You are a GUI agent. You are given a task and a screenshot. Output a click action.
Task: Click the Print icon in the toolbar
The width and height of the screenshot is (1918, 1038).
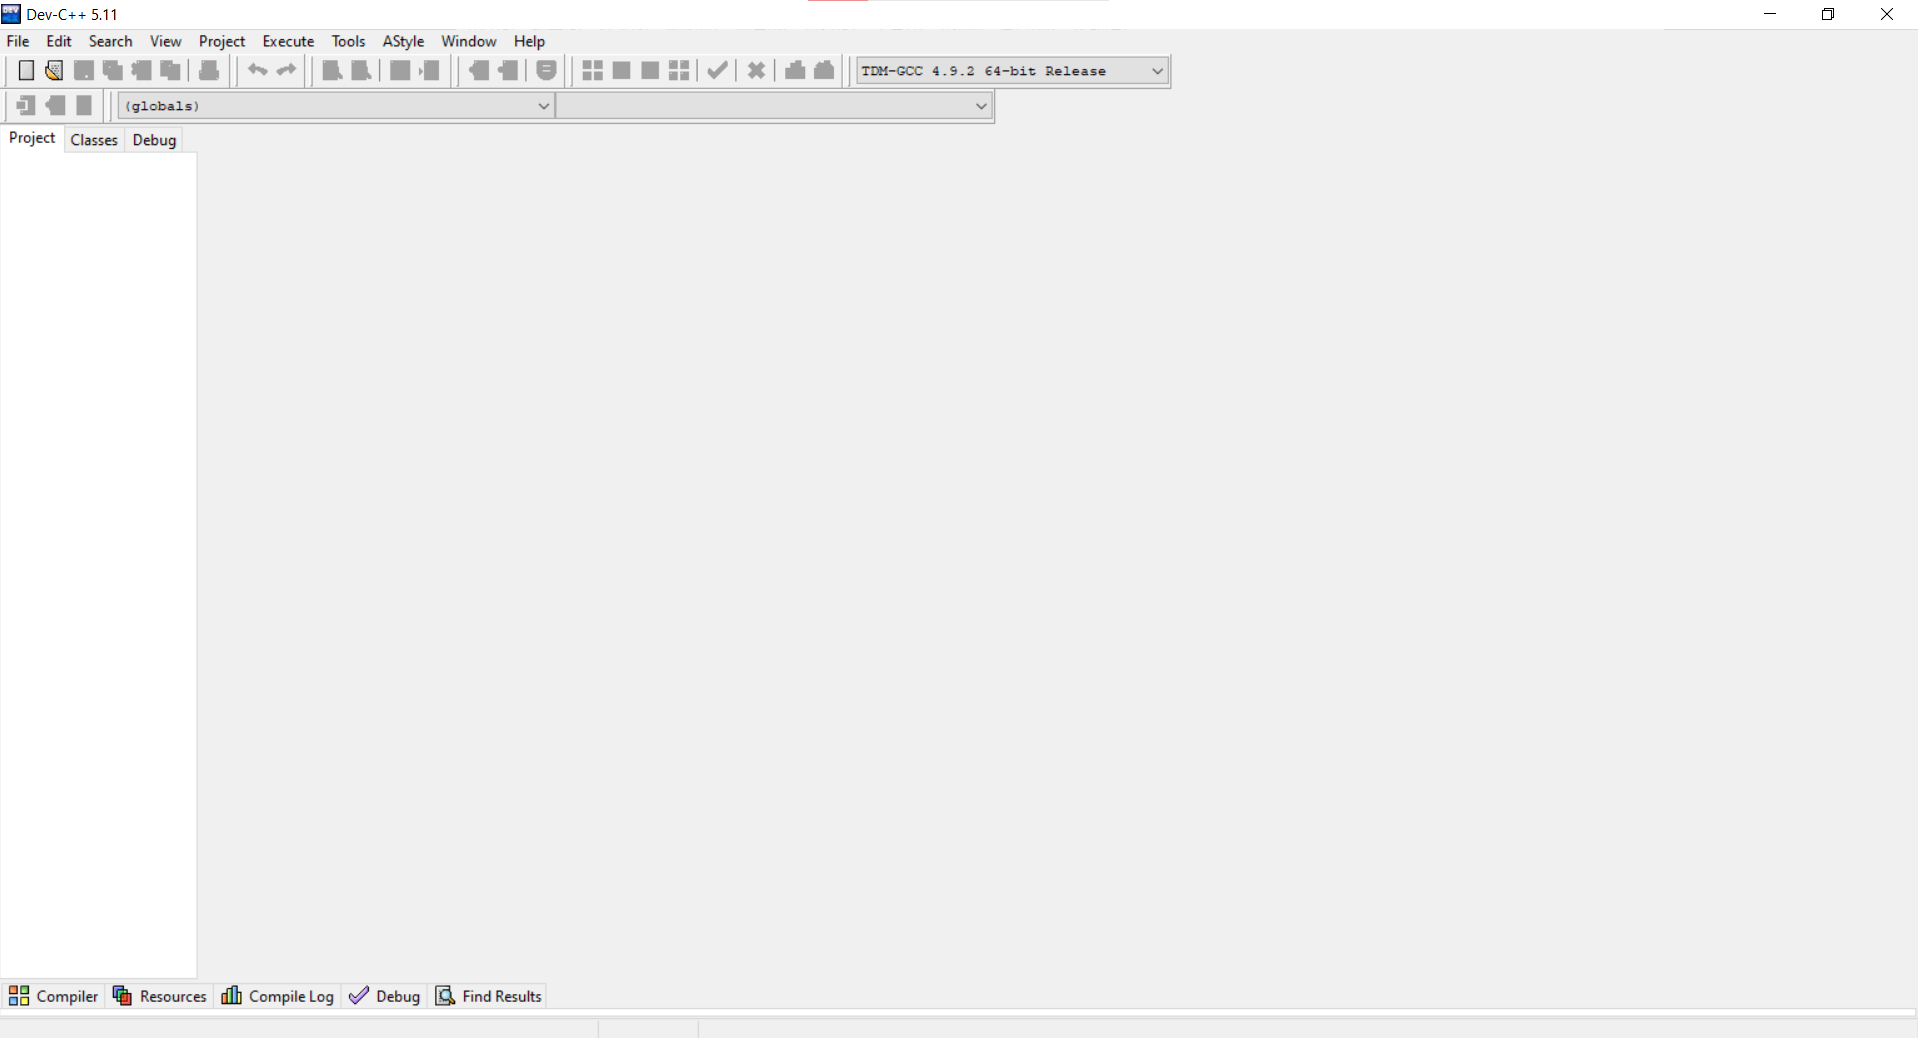[209, 70]
